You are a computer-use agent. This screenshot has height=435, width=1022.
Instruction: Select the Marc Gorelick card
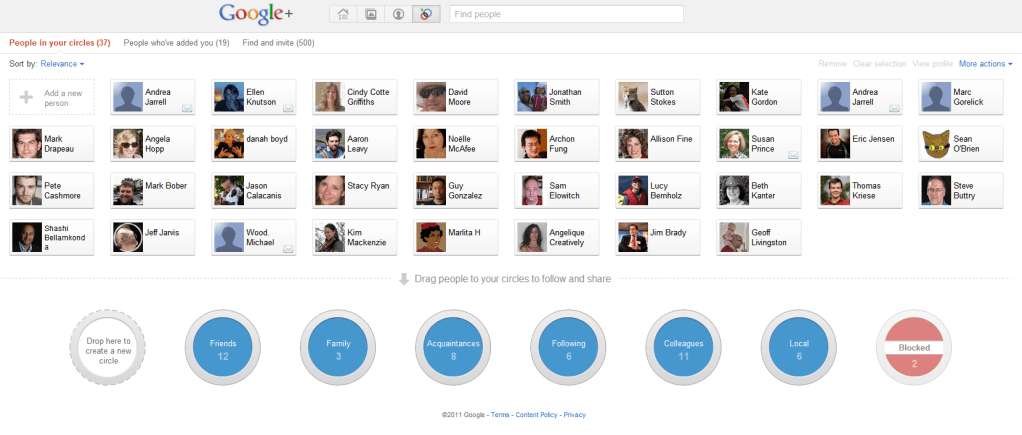(961, 97)
